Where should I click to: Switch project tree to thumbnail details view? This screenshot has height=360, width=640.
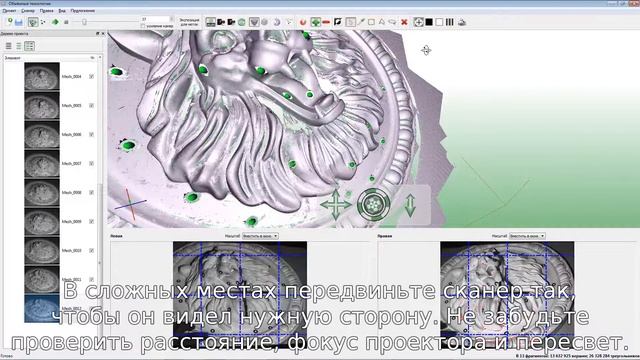(29, 46)
